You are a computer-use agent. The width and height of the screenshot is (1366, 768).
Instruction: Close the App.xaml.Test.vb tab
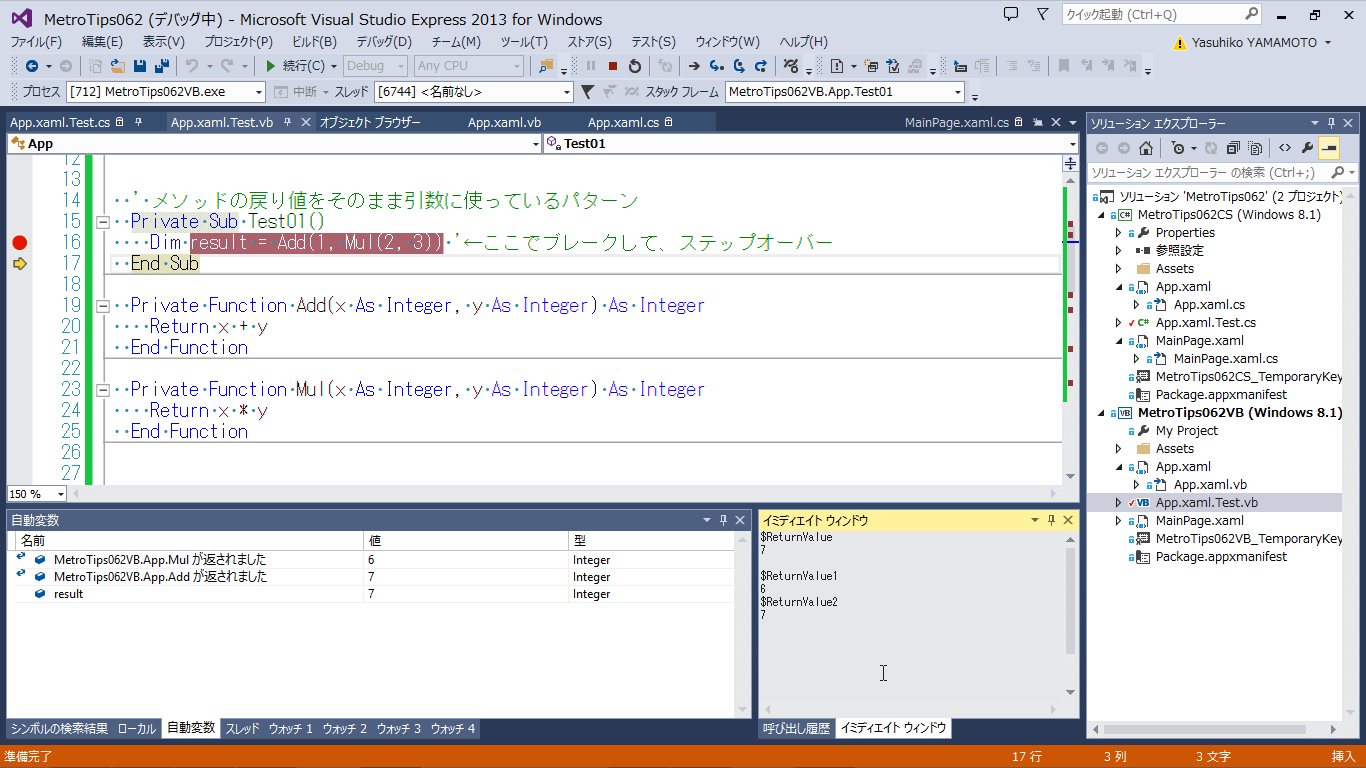305,122
